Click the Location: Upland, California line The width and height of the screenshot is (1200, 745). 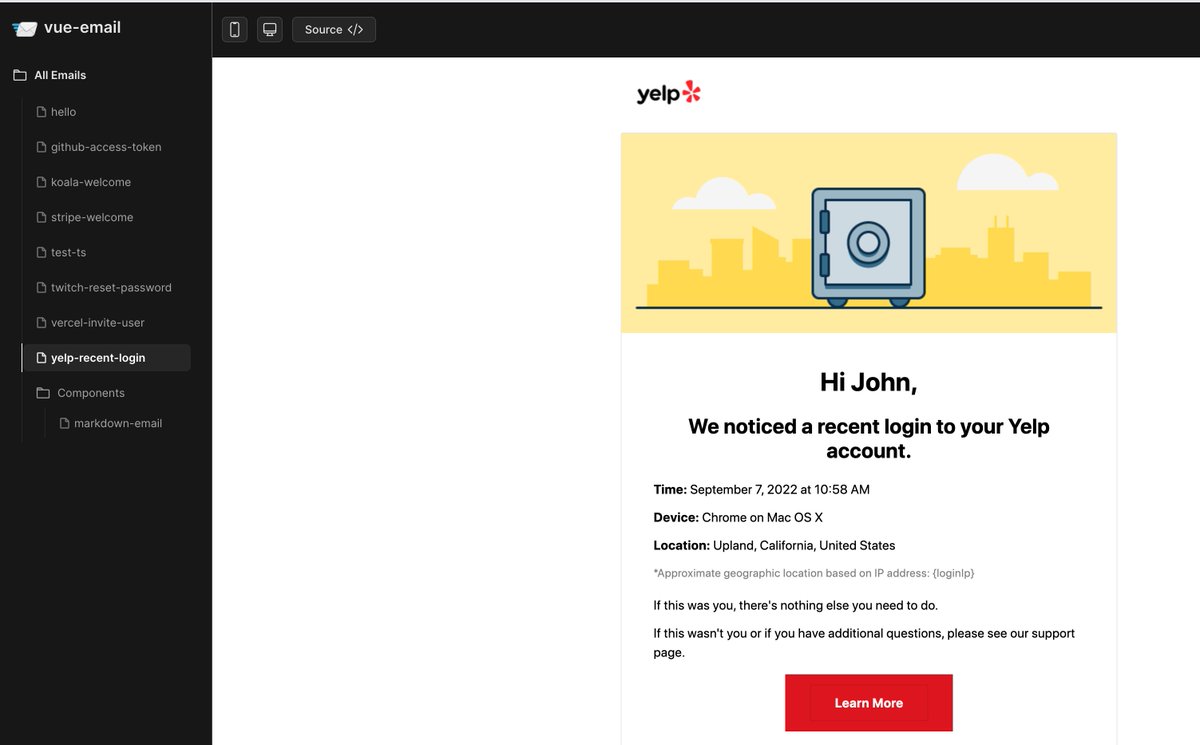[774, 546]
